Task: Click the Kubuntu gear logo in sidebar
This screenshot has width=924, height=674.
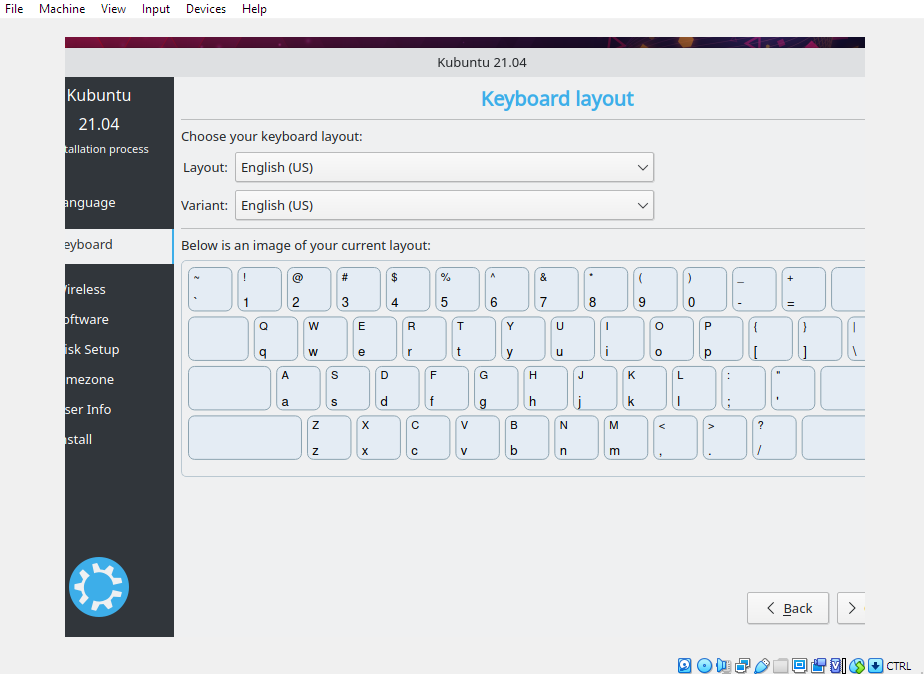Action: pos(99,587)
